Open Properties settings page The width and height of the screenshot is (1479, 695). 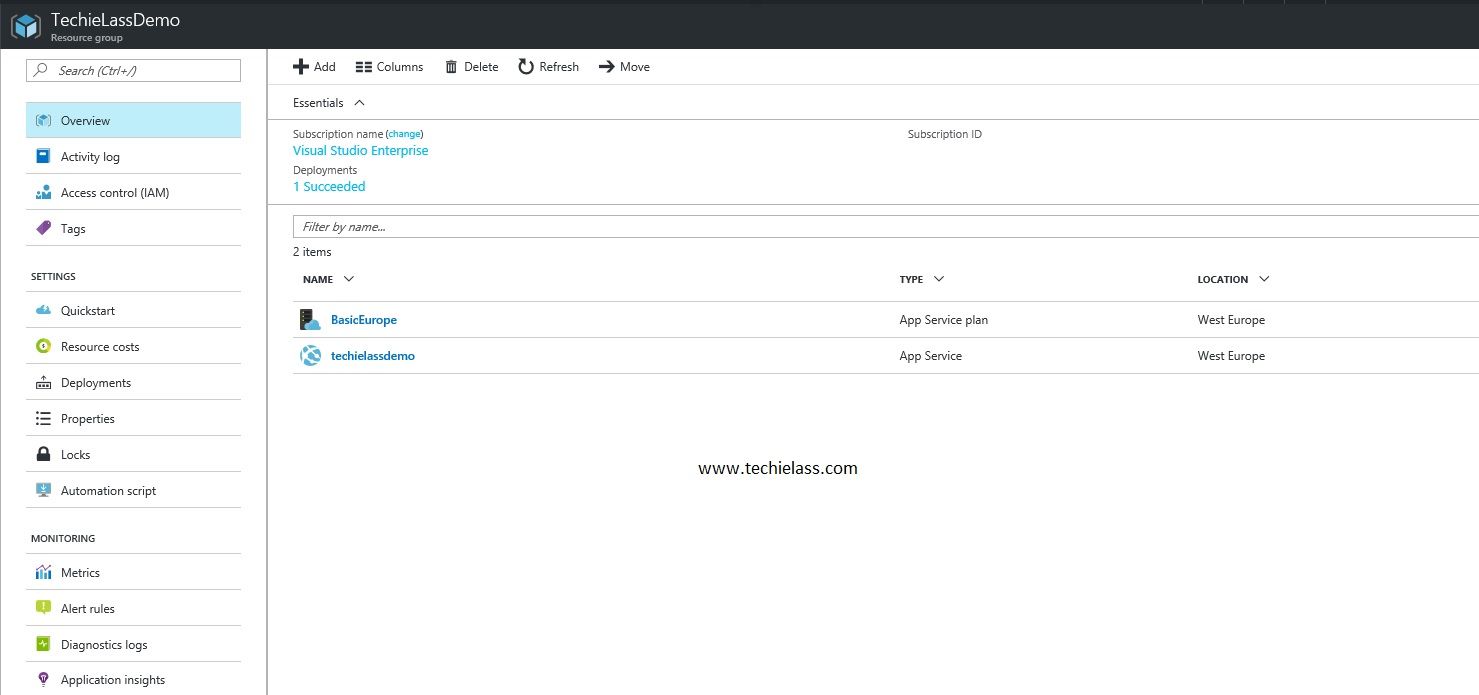pos(133,418)
